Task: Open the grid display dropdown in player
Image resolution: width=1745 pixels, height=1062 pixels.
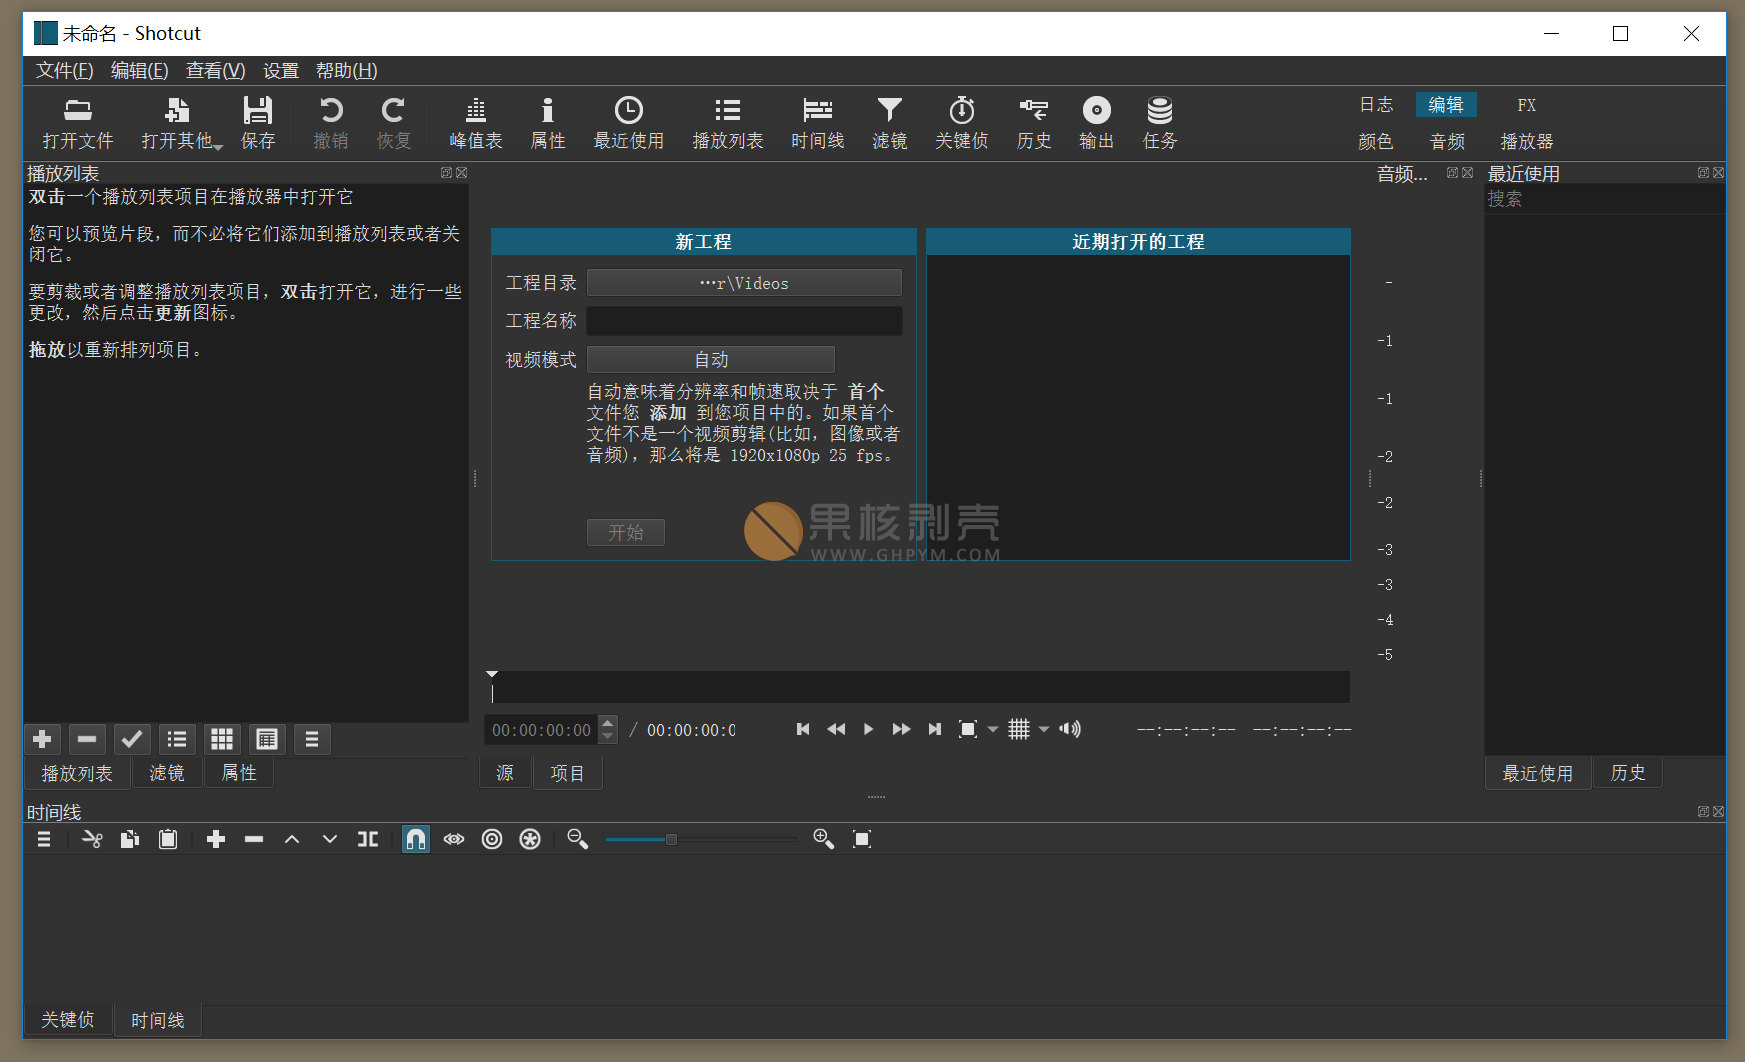Action: click(1043, 729)
